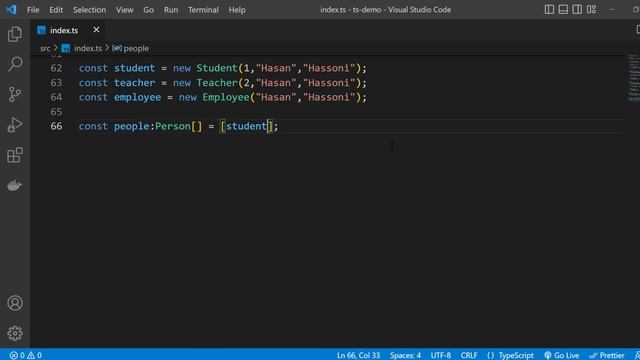The height and width of the screenshot is (360, 640).
Task: Click the teacher variable on line 63
Action: (x=135, y=83)
